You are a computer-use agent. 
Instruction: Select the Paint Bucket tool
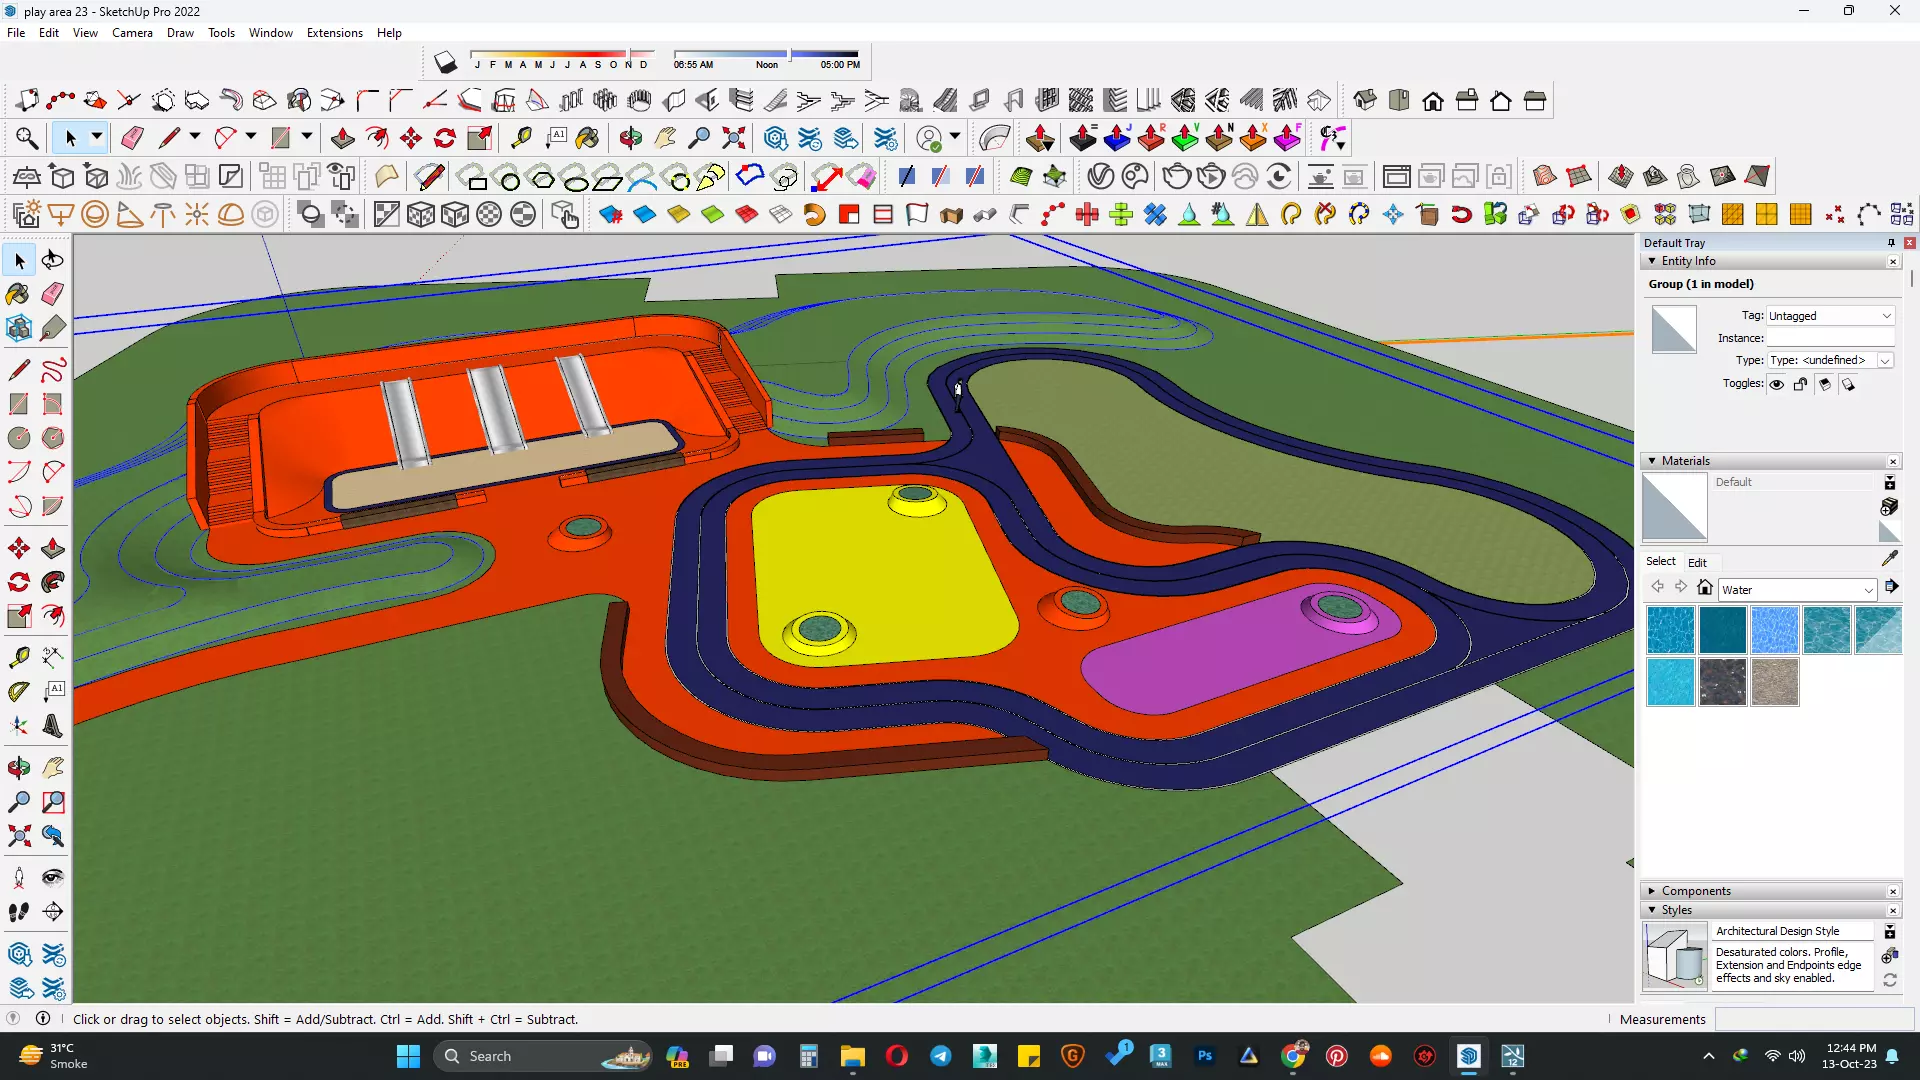tap(18, 294)
